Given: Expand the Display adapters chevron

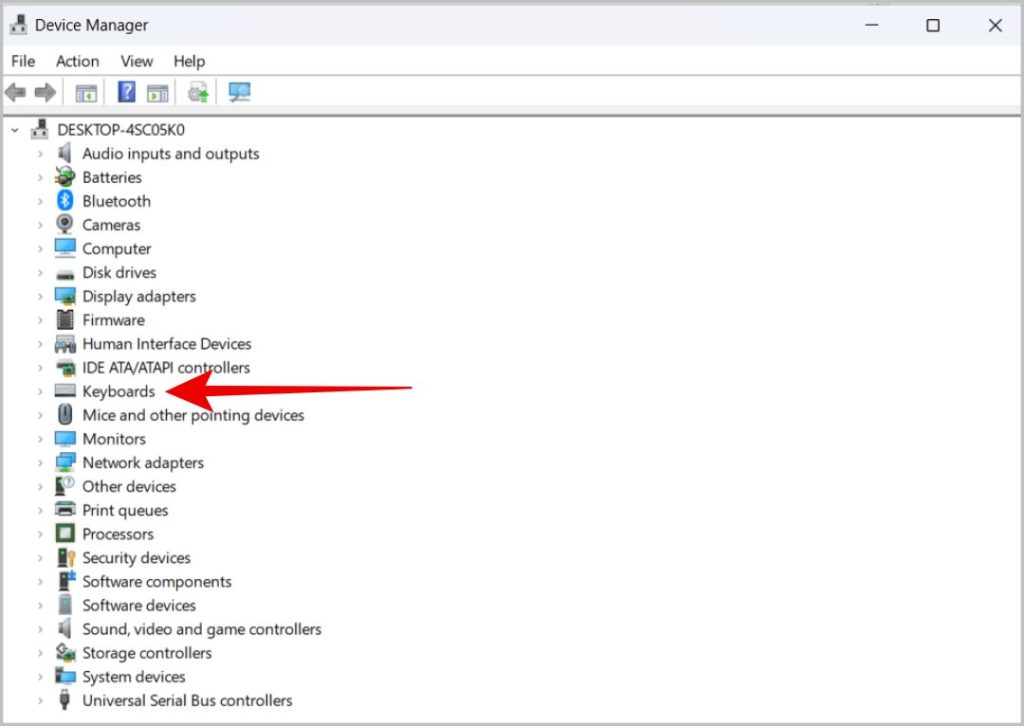Looking at the screenshot, I should tap(40, 296).
